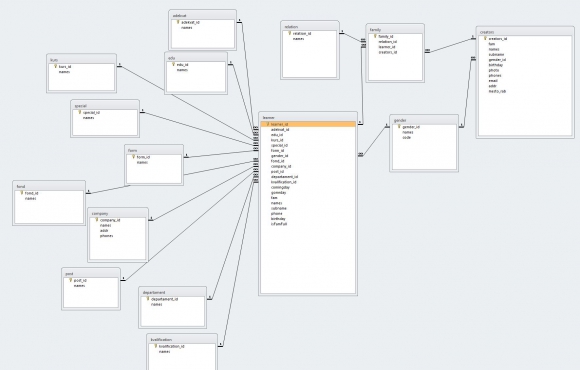Select the gender table header
The image size is (580, 370).
[424, 120]
